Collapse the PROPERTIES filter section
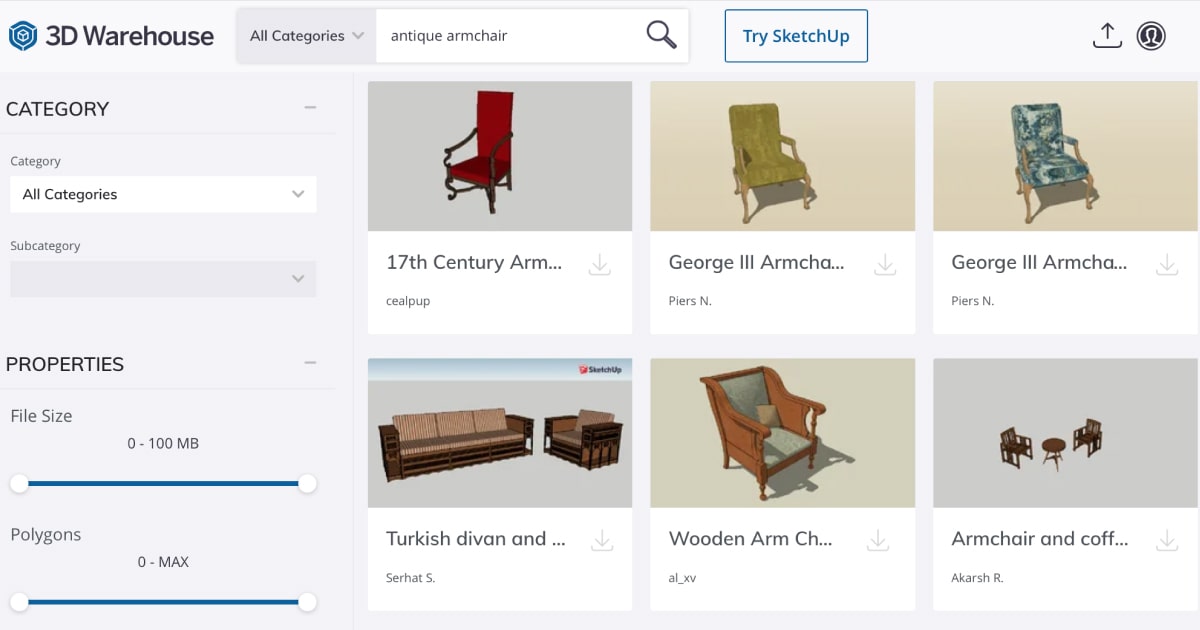Screen dimensions: 1200x630 [x=310, y=363]
